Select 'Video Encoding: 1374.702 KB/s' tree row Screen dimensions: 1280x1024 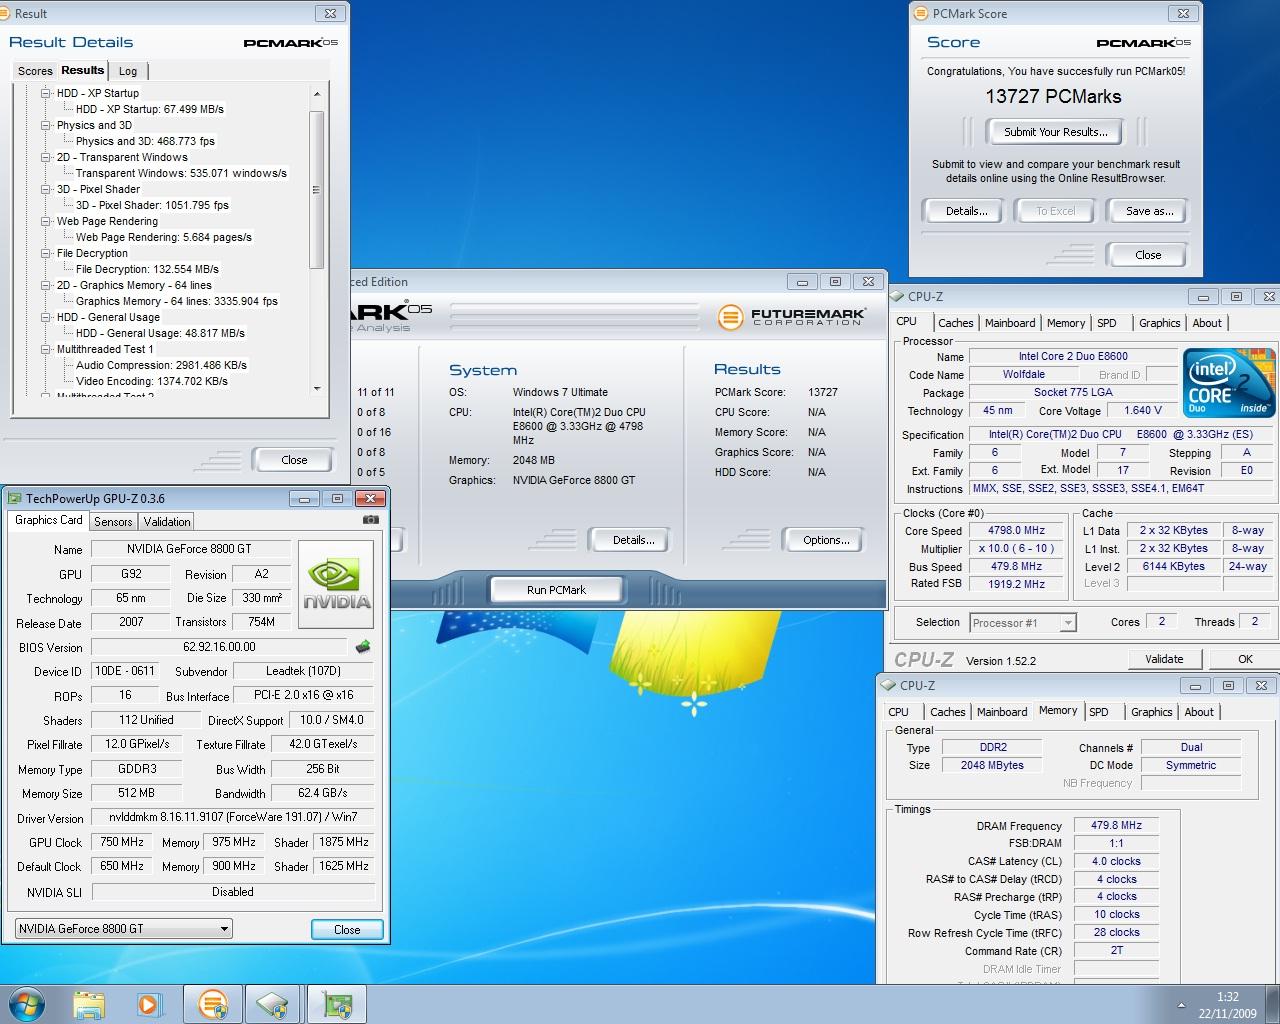(152, 381)
